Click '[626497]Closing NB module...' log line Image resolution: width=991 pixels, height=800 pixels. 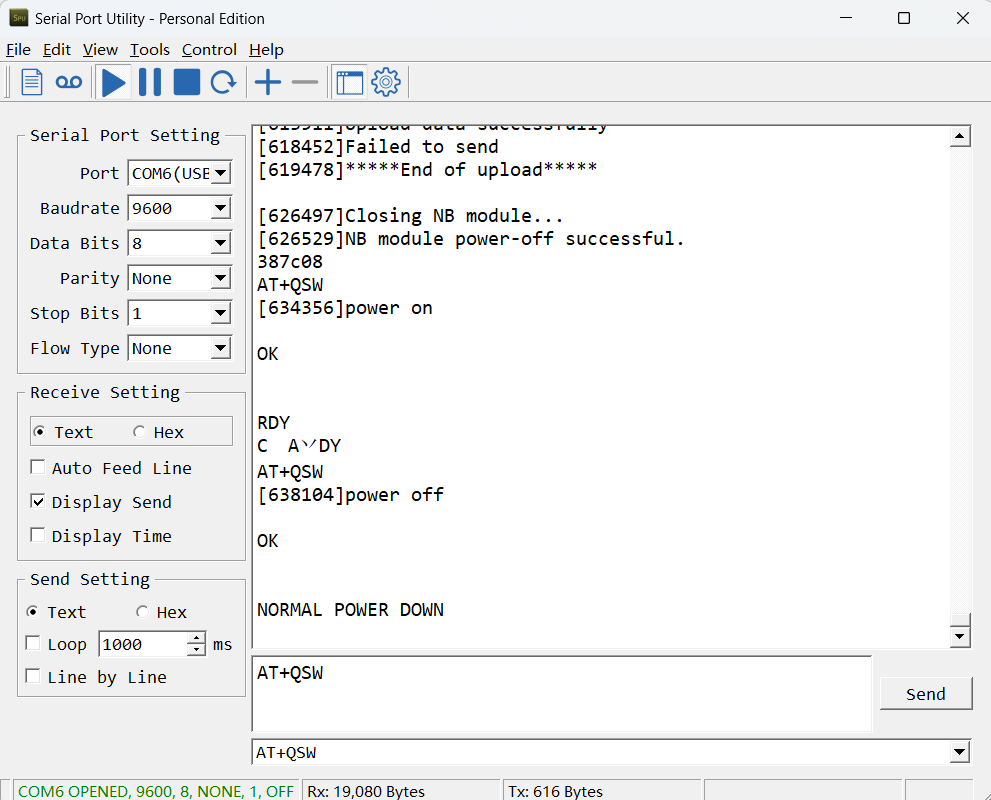point(410,216)
